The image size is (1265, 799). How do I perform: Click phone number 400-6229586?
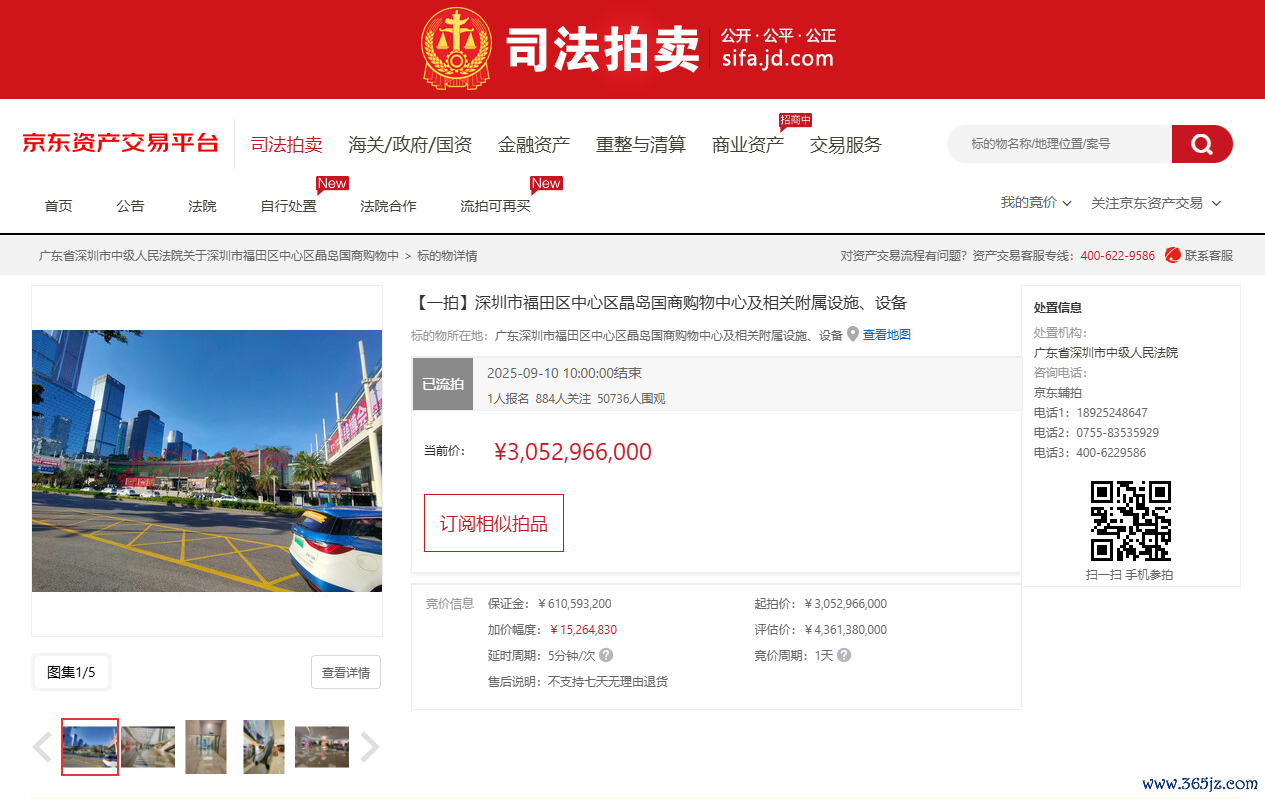tap(1111, 453)
